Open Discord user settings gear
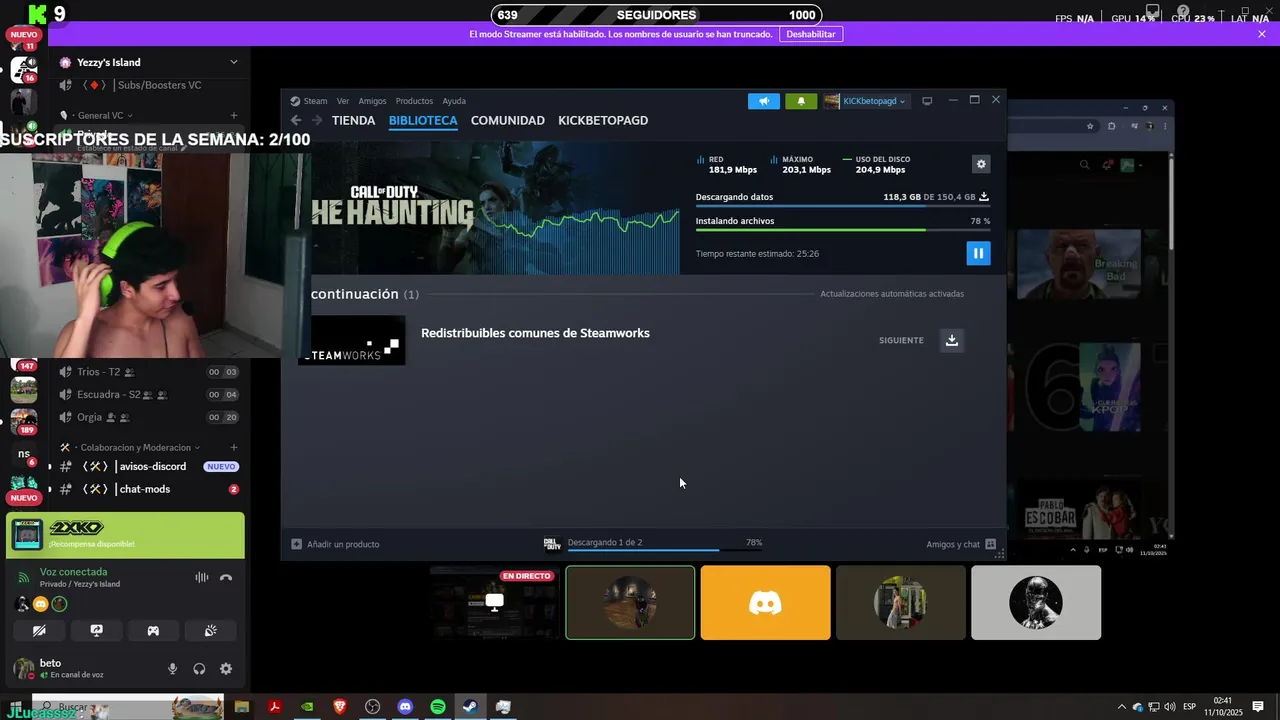This screenshot has height=720, width=1280. 226,669
